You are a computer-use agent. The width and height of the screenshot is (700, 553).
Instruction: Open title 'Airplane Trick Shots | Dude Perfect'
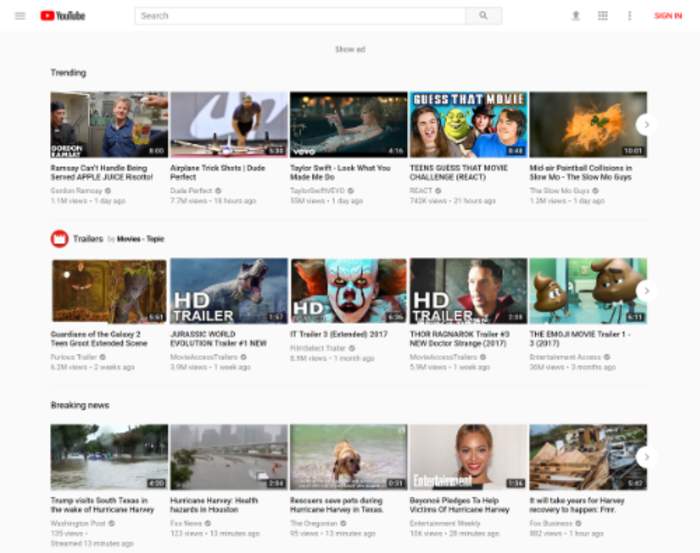coord(217,172)
